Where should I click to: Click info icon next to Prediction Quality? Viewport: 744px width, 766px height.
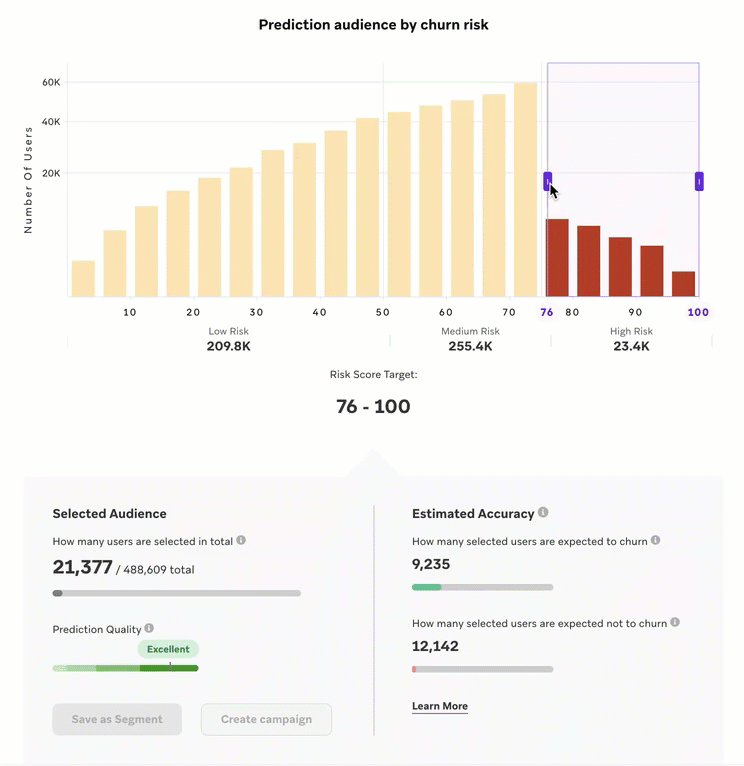(149, 628)
